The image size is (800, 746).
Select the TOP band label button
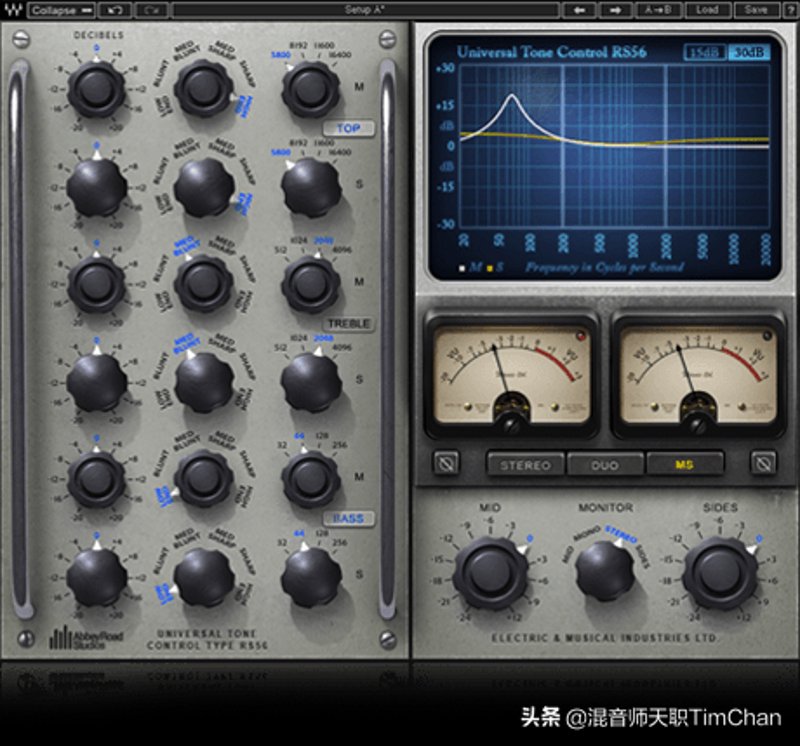pyautogui.click(x=348, y=129)
